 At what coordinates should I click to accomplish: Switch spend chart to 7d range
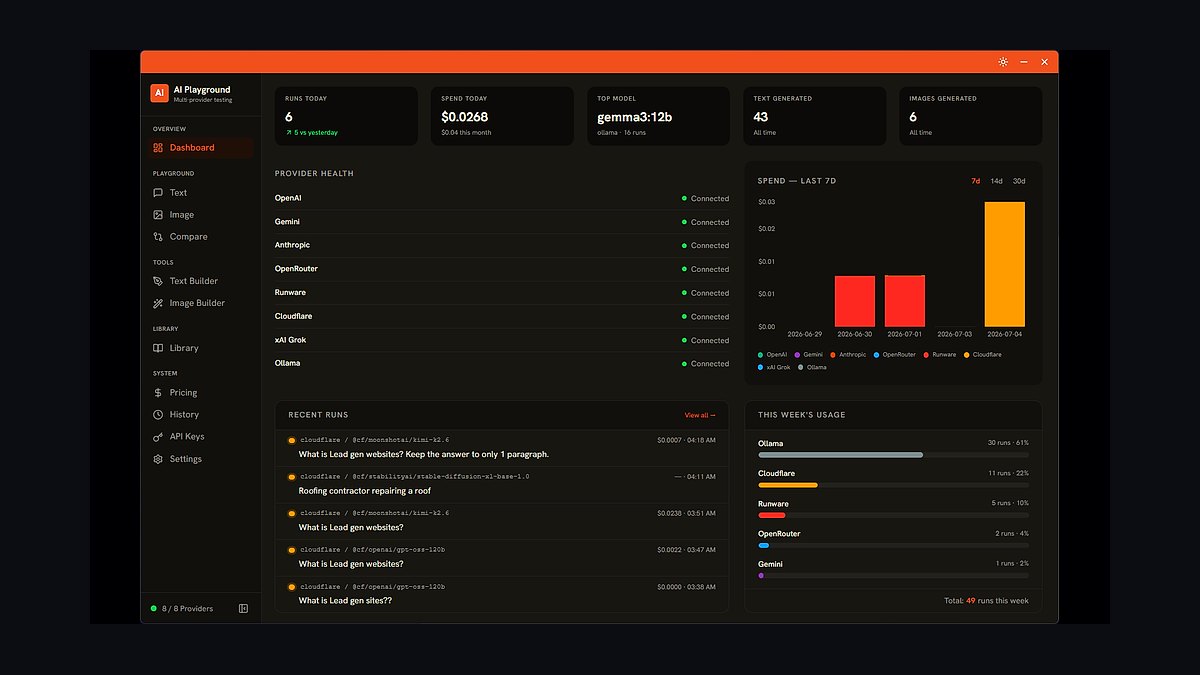tap(976, 181)
